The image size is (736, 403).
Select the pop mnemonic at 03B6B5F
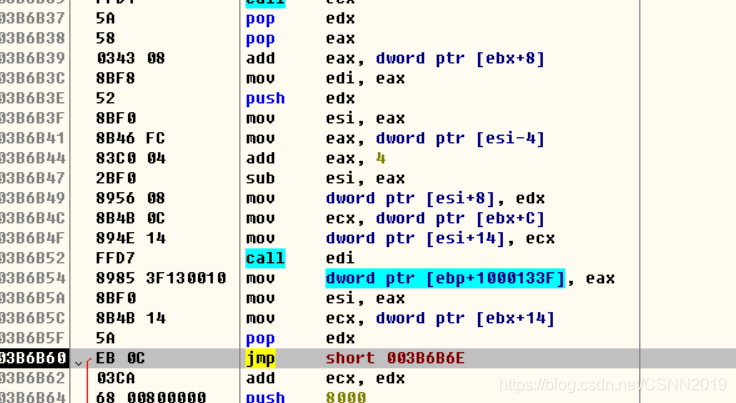coord(260,338)
